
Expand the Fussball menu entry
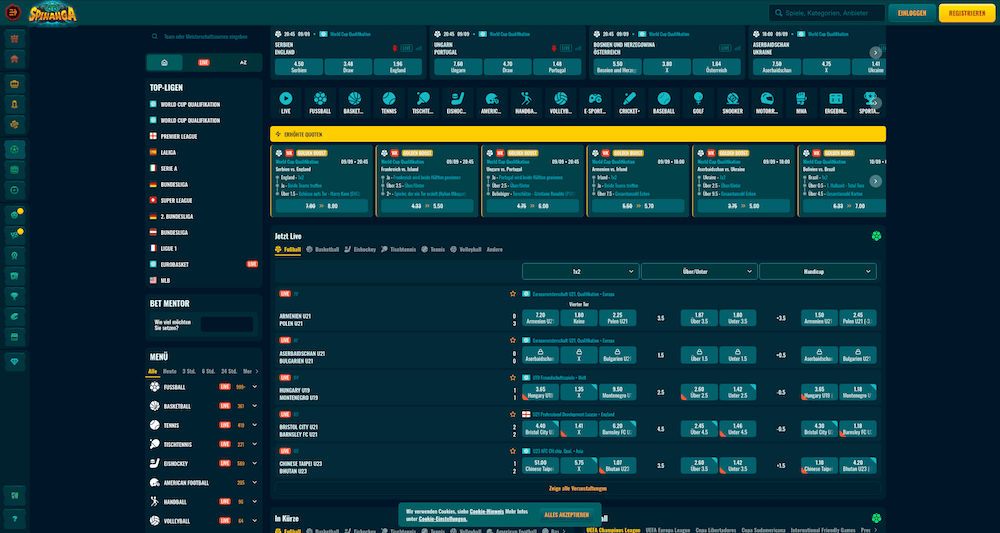pyautogui.click(x=255, y=386)
